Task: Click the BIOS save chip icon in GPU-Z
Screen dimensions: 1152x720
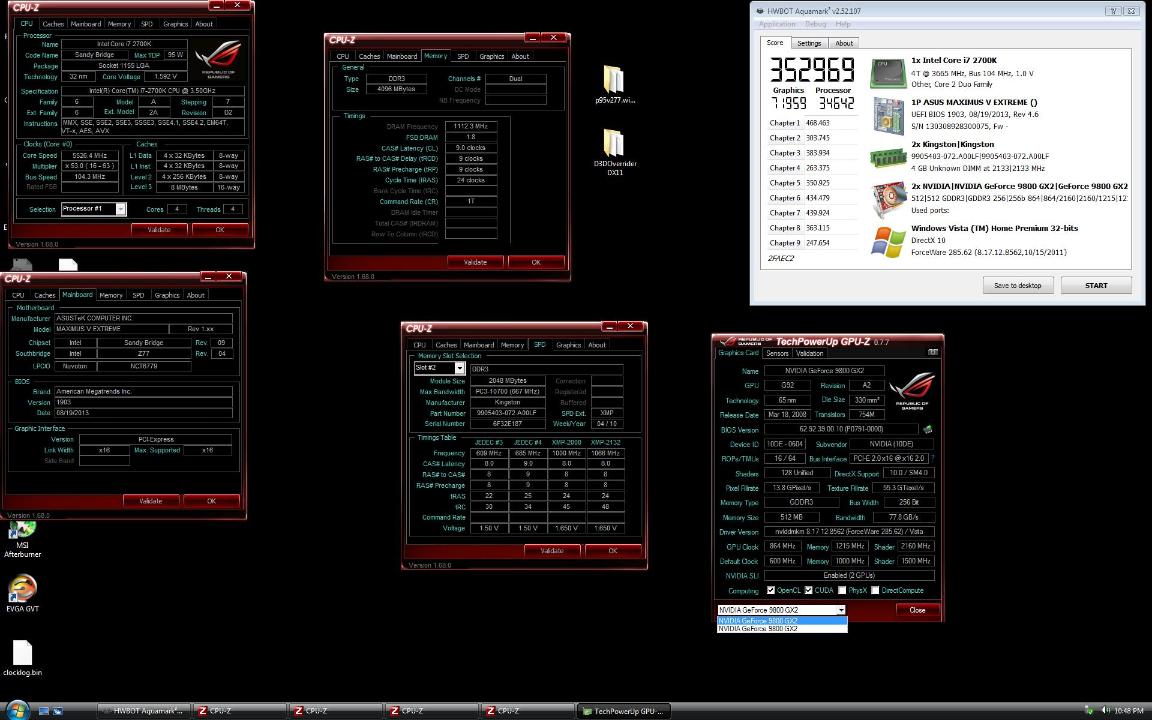Action: 928,429
